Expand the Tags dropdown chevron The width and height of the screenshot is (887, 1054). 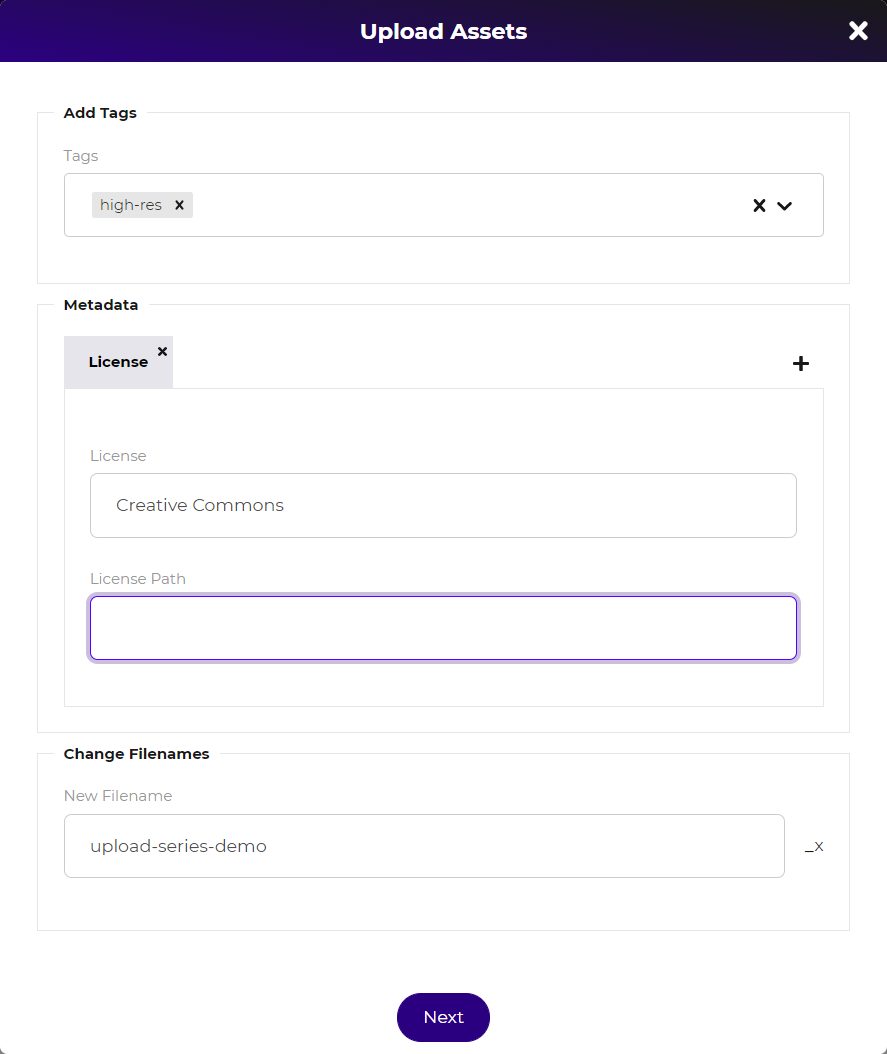point(784,206)
